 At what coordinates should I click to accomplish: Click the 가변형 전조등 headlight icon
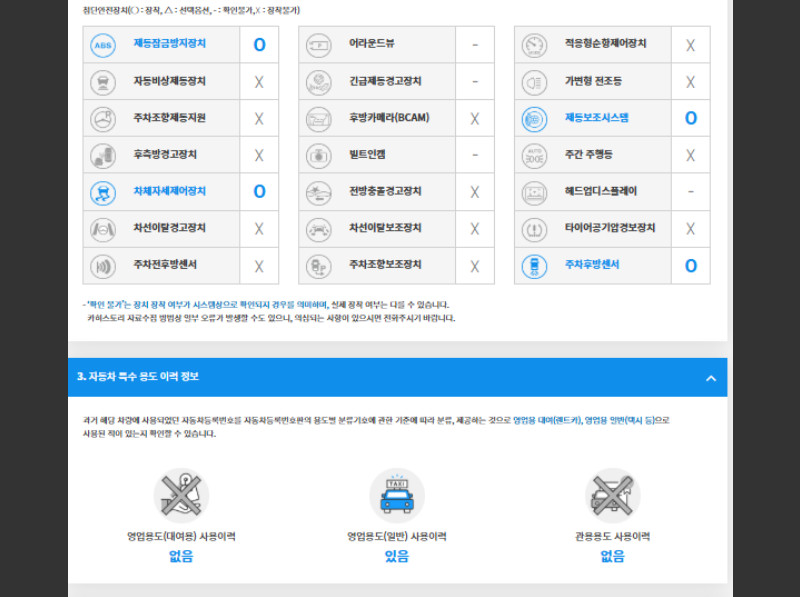click(x=532, y=81)
